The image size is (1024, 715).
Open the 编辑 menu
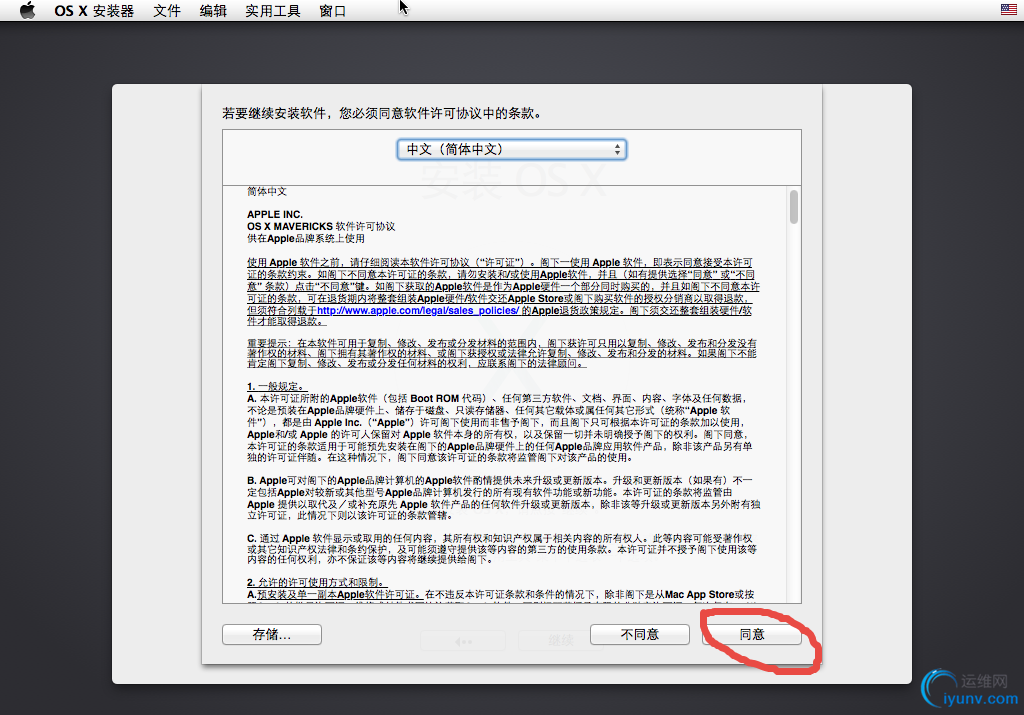[213, 11]
